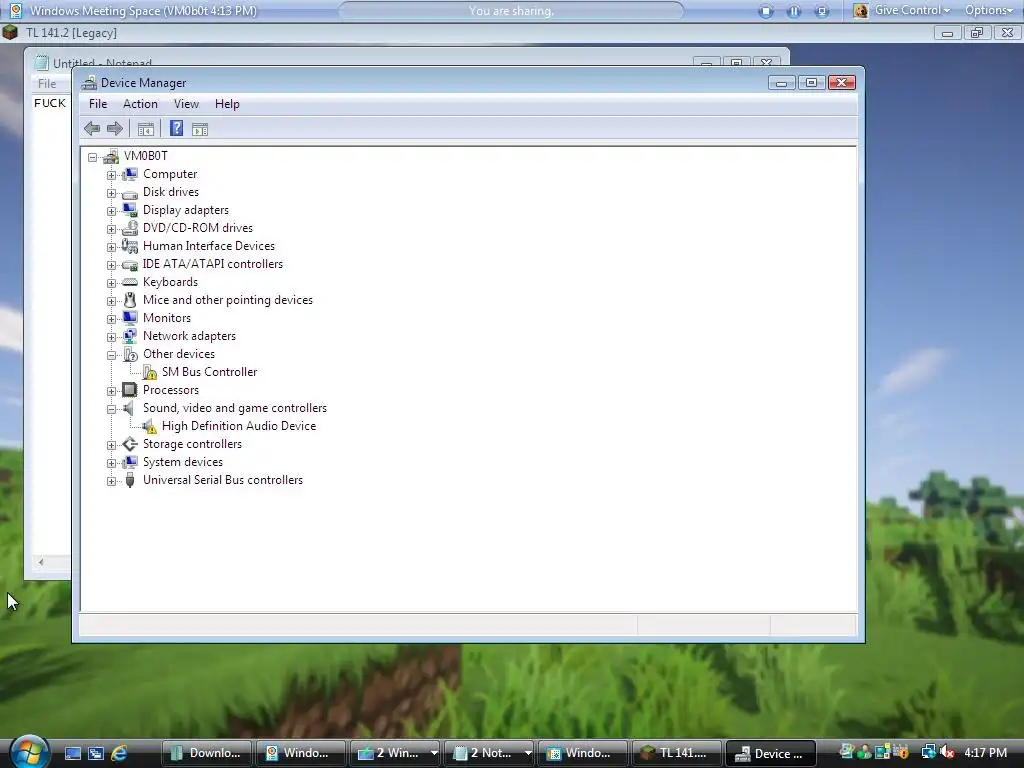Viewport: 1024px width, 768px height.
Task: Open the Help menu
Action: coord(227,104)
